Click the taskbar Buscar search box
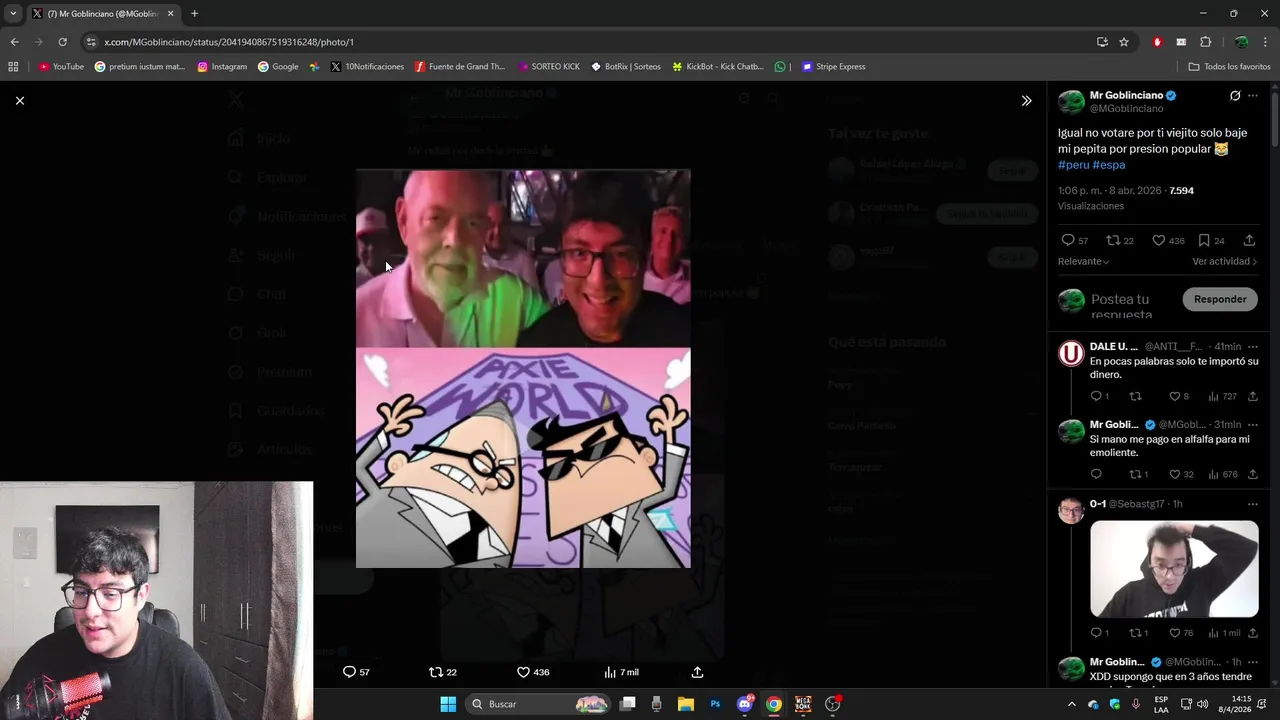This screenshot has width=1280, height=720. click(x=540, y=704)
